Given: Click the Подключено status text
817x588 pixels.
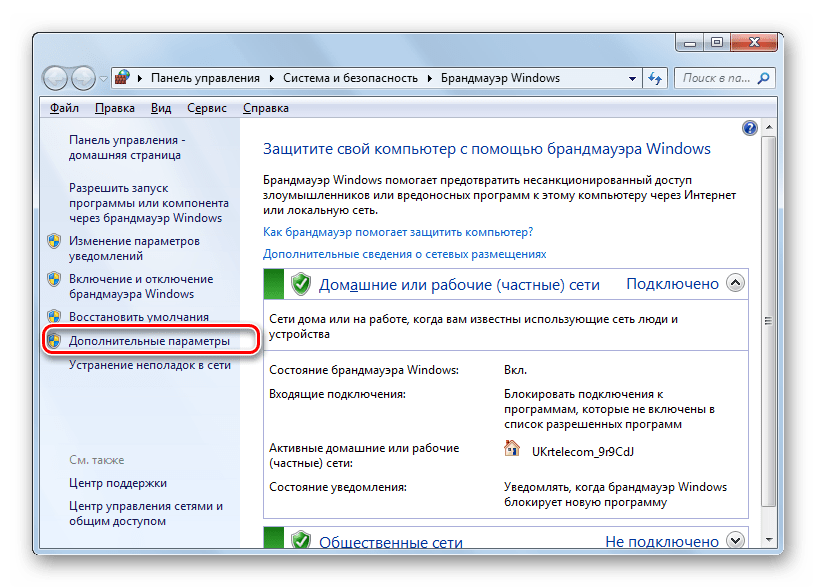Looking at the screenshot, I should tap(672, 284).
